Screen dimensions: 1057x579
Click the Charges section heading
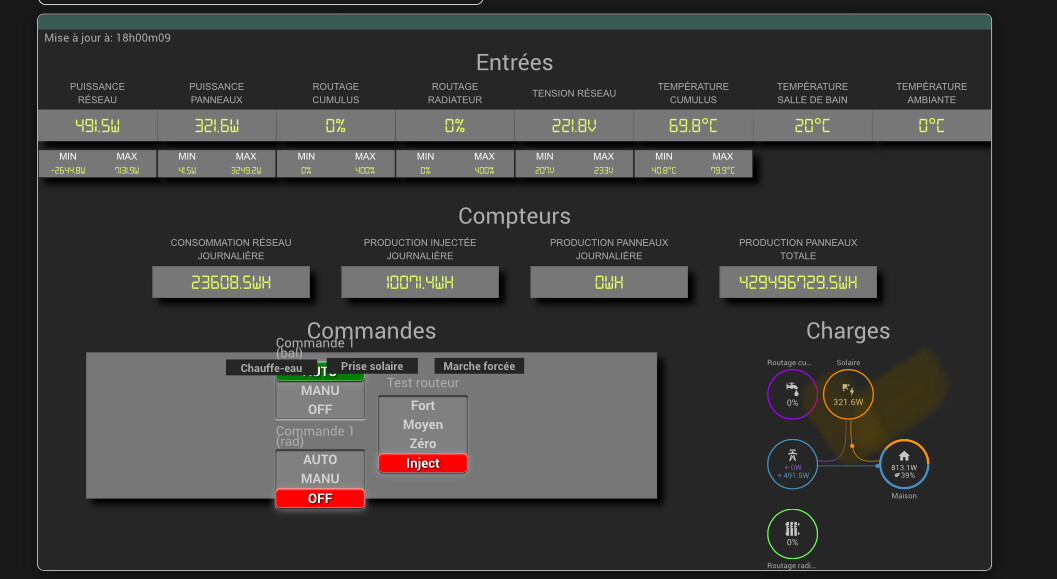848,331
